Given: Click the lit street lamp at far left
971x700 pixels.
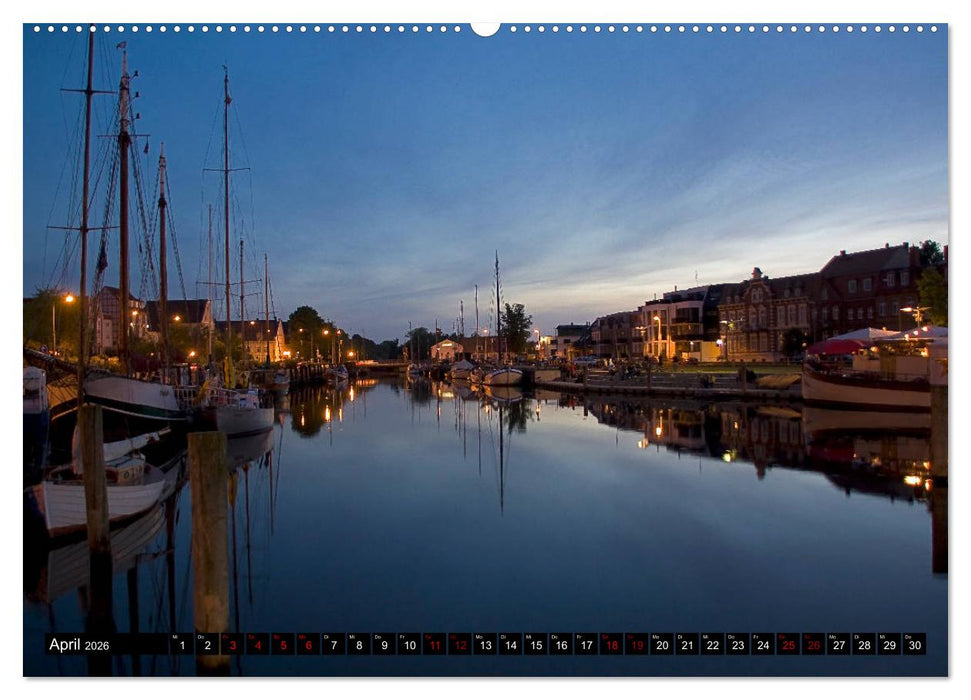Looking at the screenshot, I should click(x=68, y=298).
